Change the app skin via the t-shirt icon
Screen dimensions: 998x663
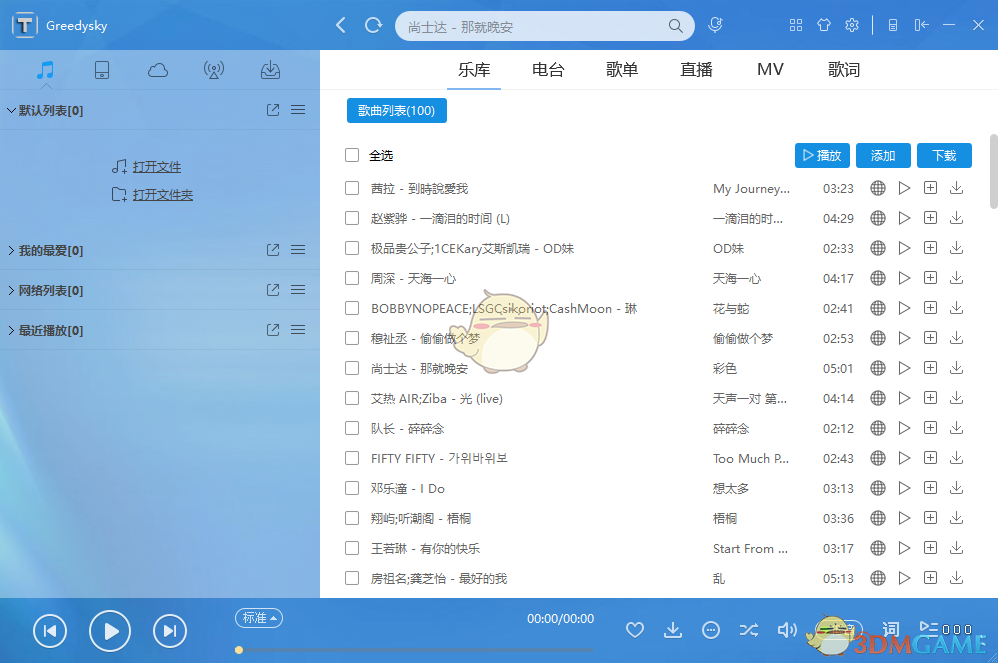point(824,25)
